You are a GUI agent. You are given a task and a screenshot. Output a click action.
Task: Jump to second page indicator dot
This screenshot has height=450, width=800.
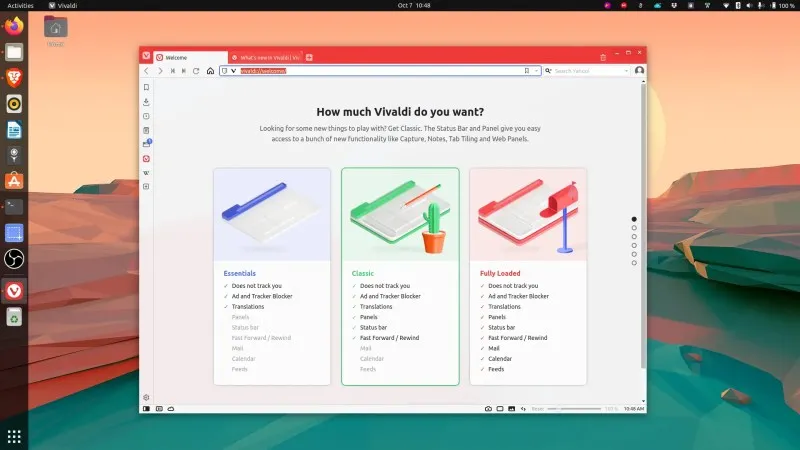(634, 228)
